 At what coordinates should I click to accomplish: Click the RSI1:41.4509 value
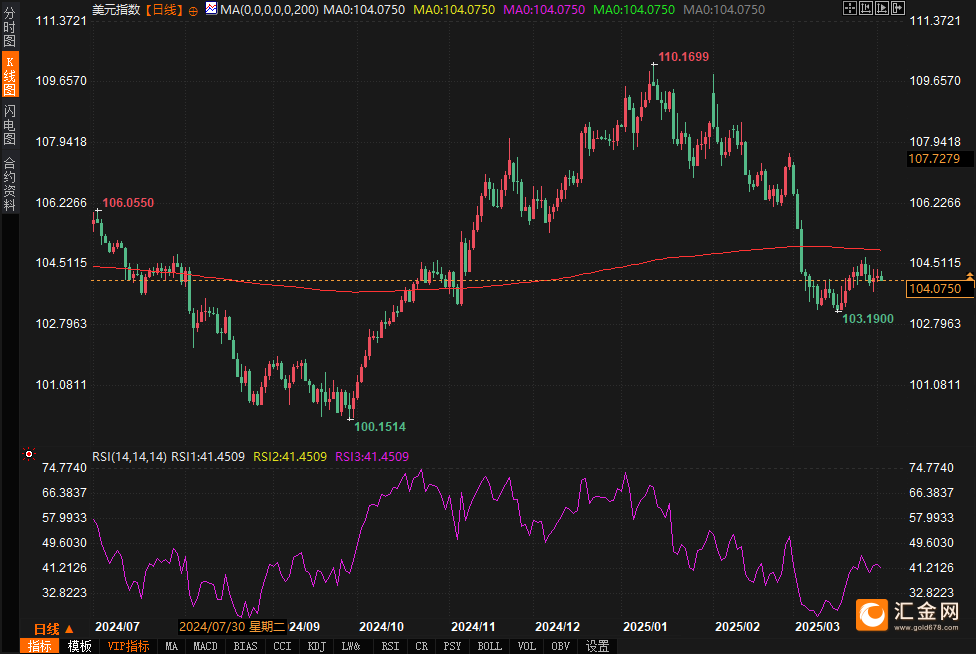[x=208, y=457]
